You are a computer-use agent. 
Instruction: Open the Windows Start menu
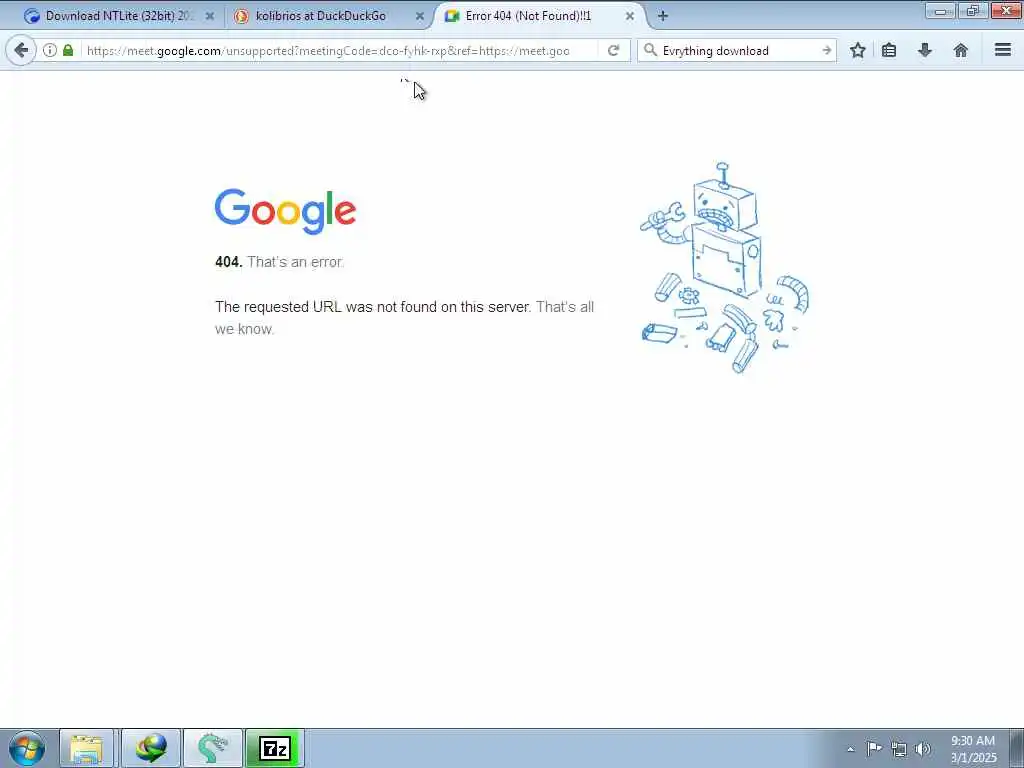coord(27,748)
